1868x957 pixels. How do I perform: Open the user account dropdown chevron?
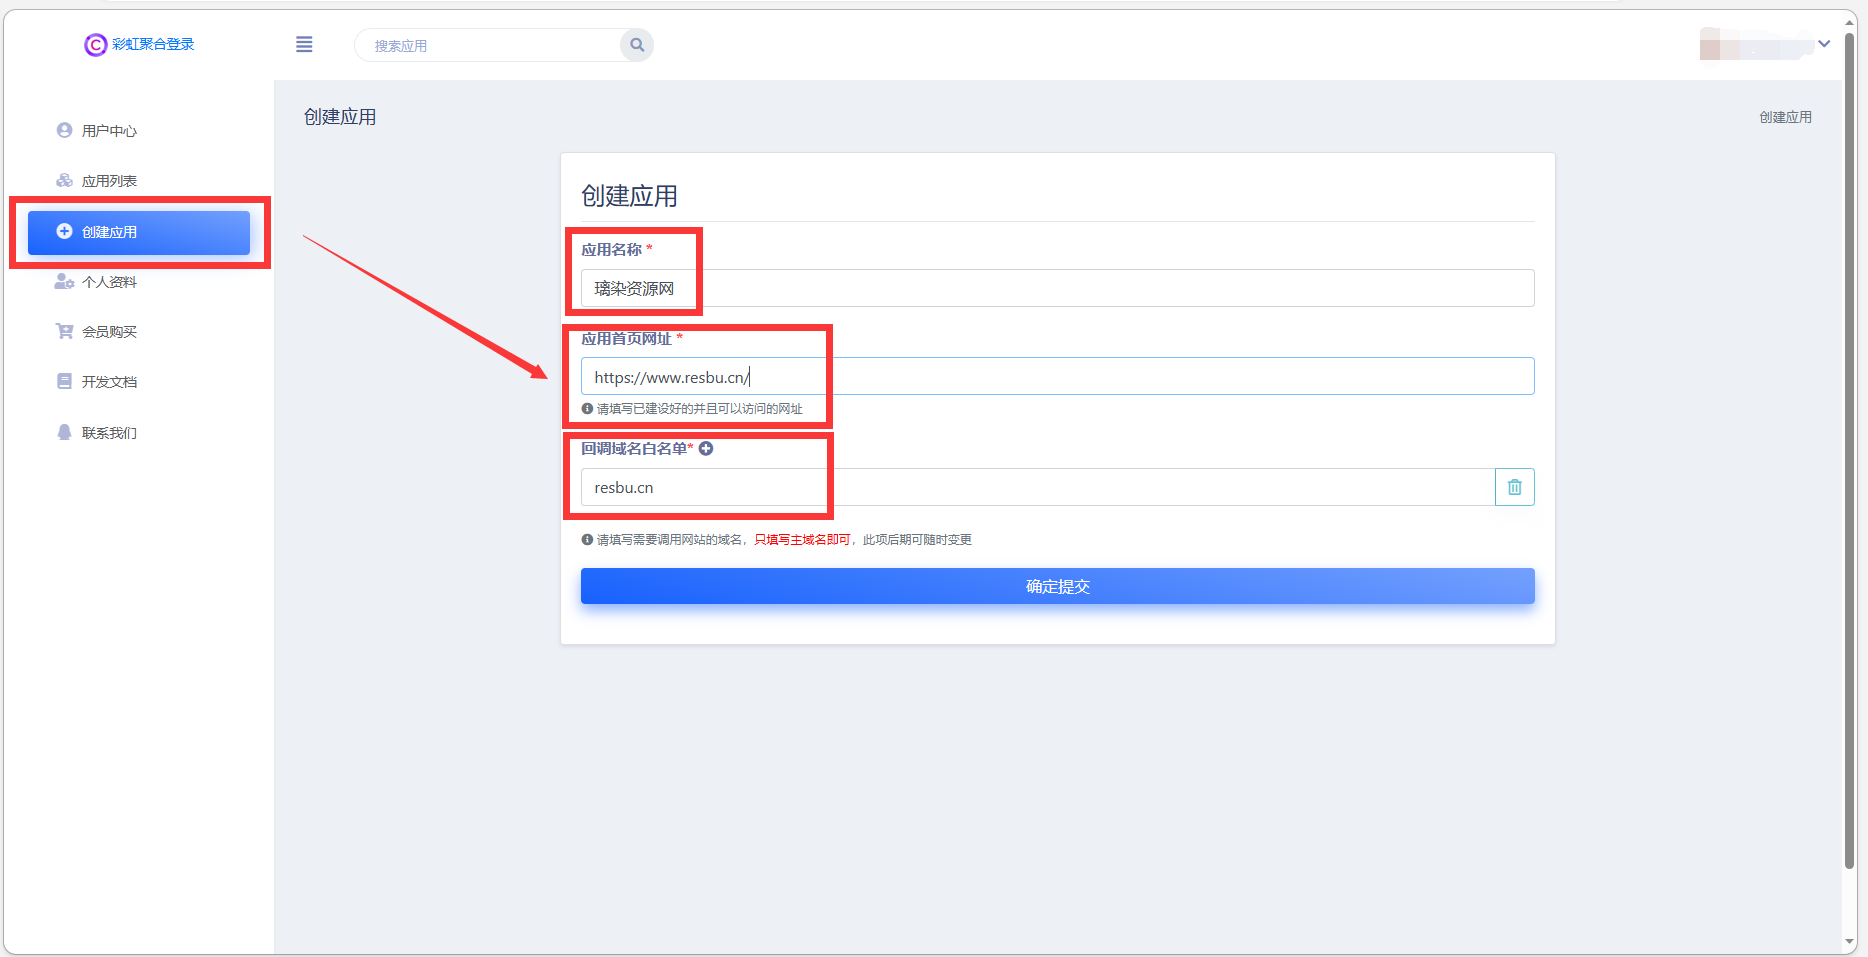(x=1824, y=44)
